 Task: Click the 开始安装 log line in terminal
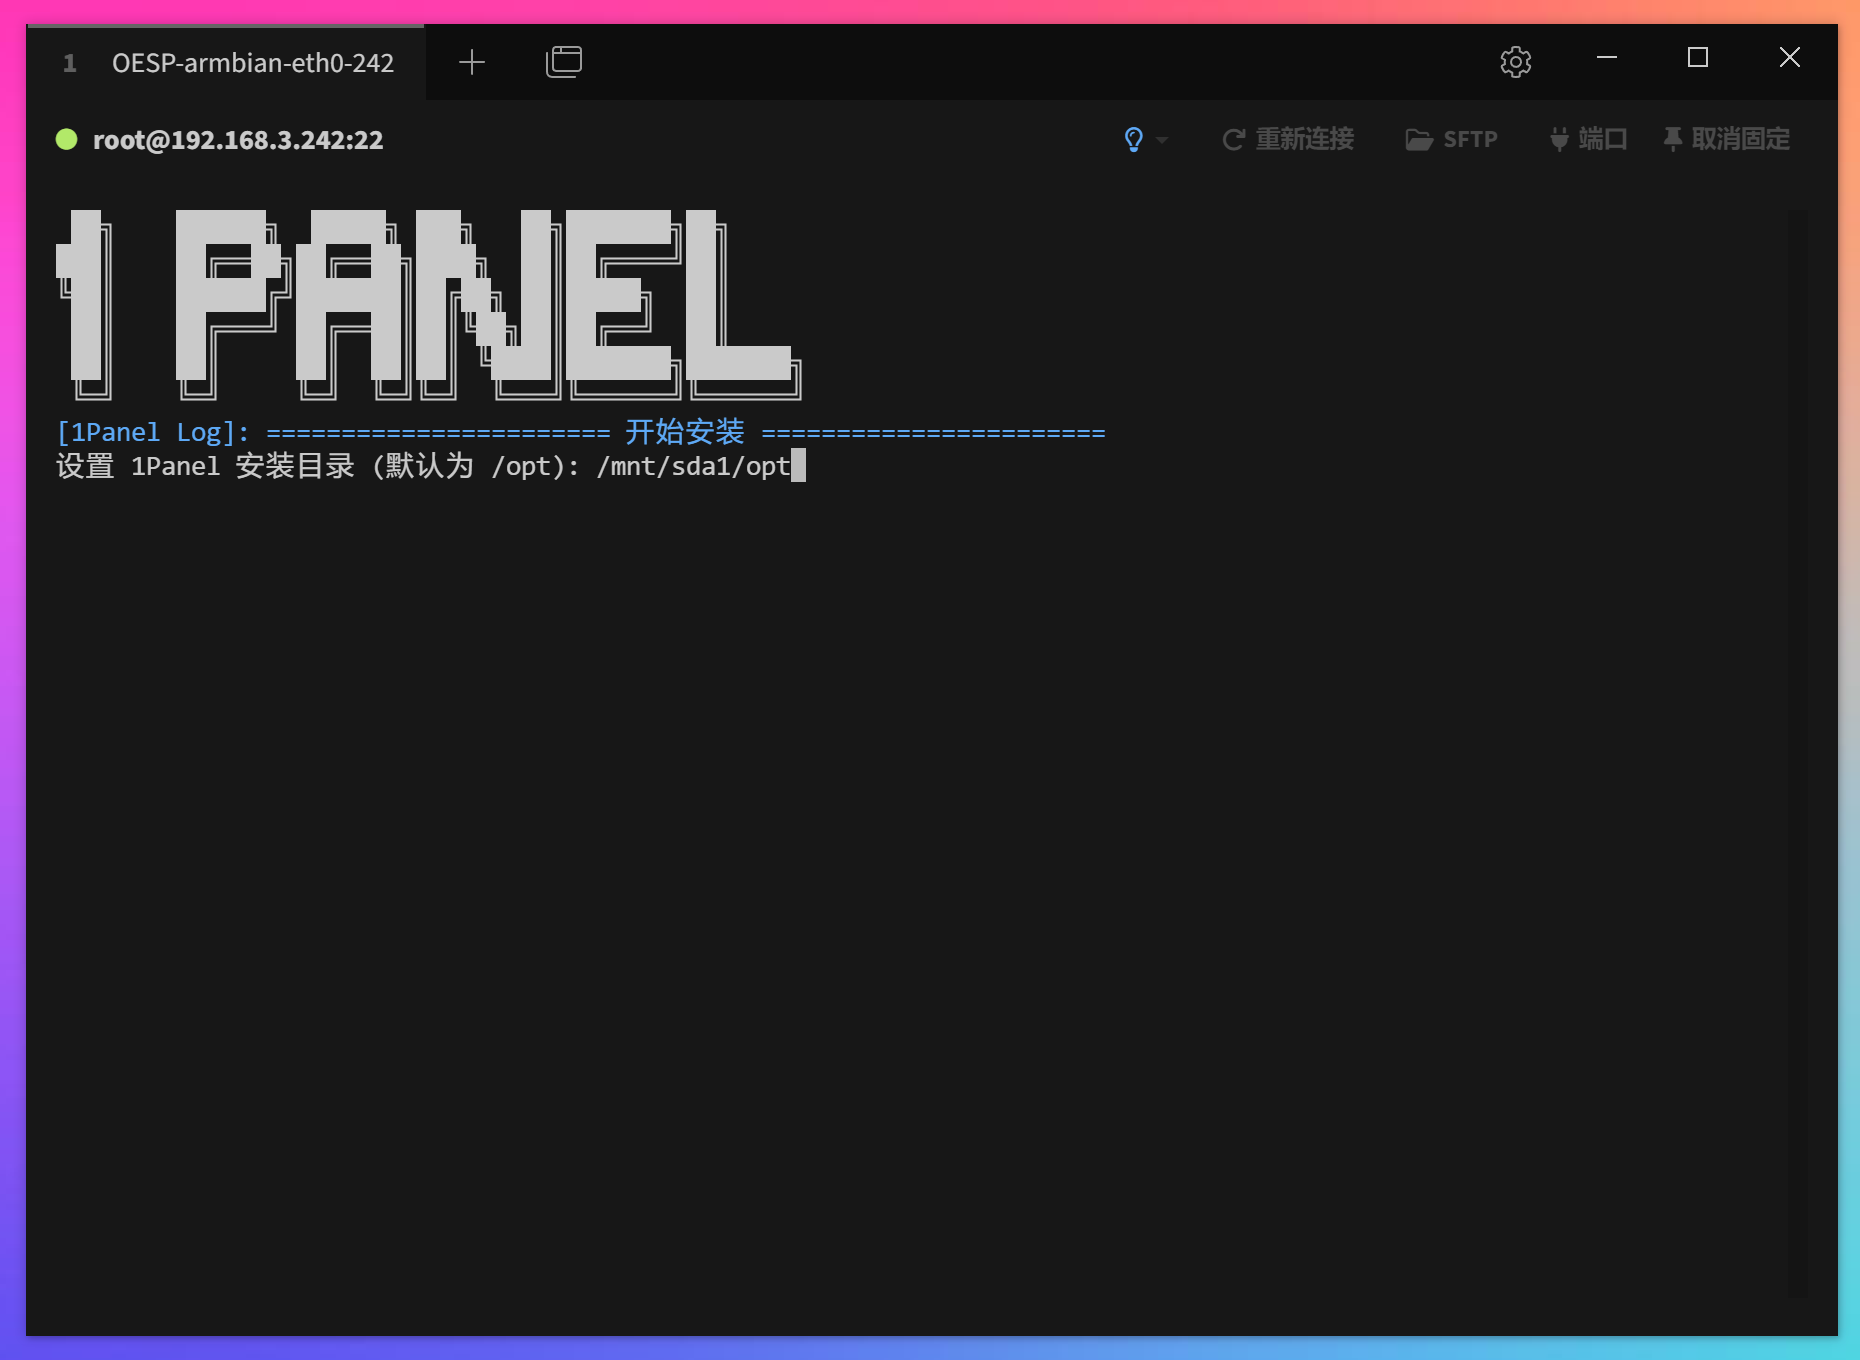click(x=684, y=431)
